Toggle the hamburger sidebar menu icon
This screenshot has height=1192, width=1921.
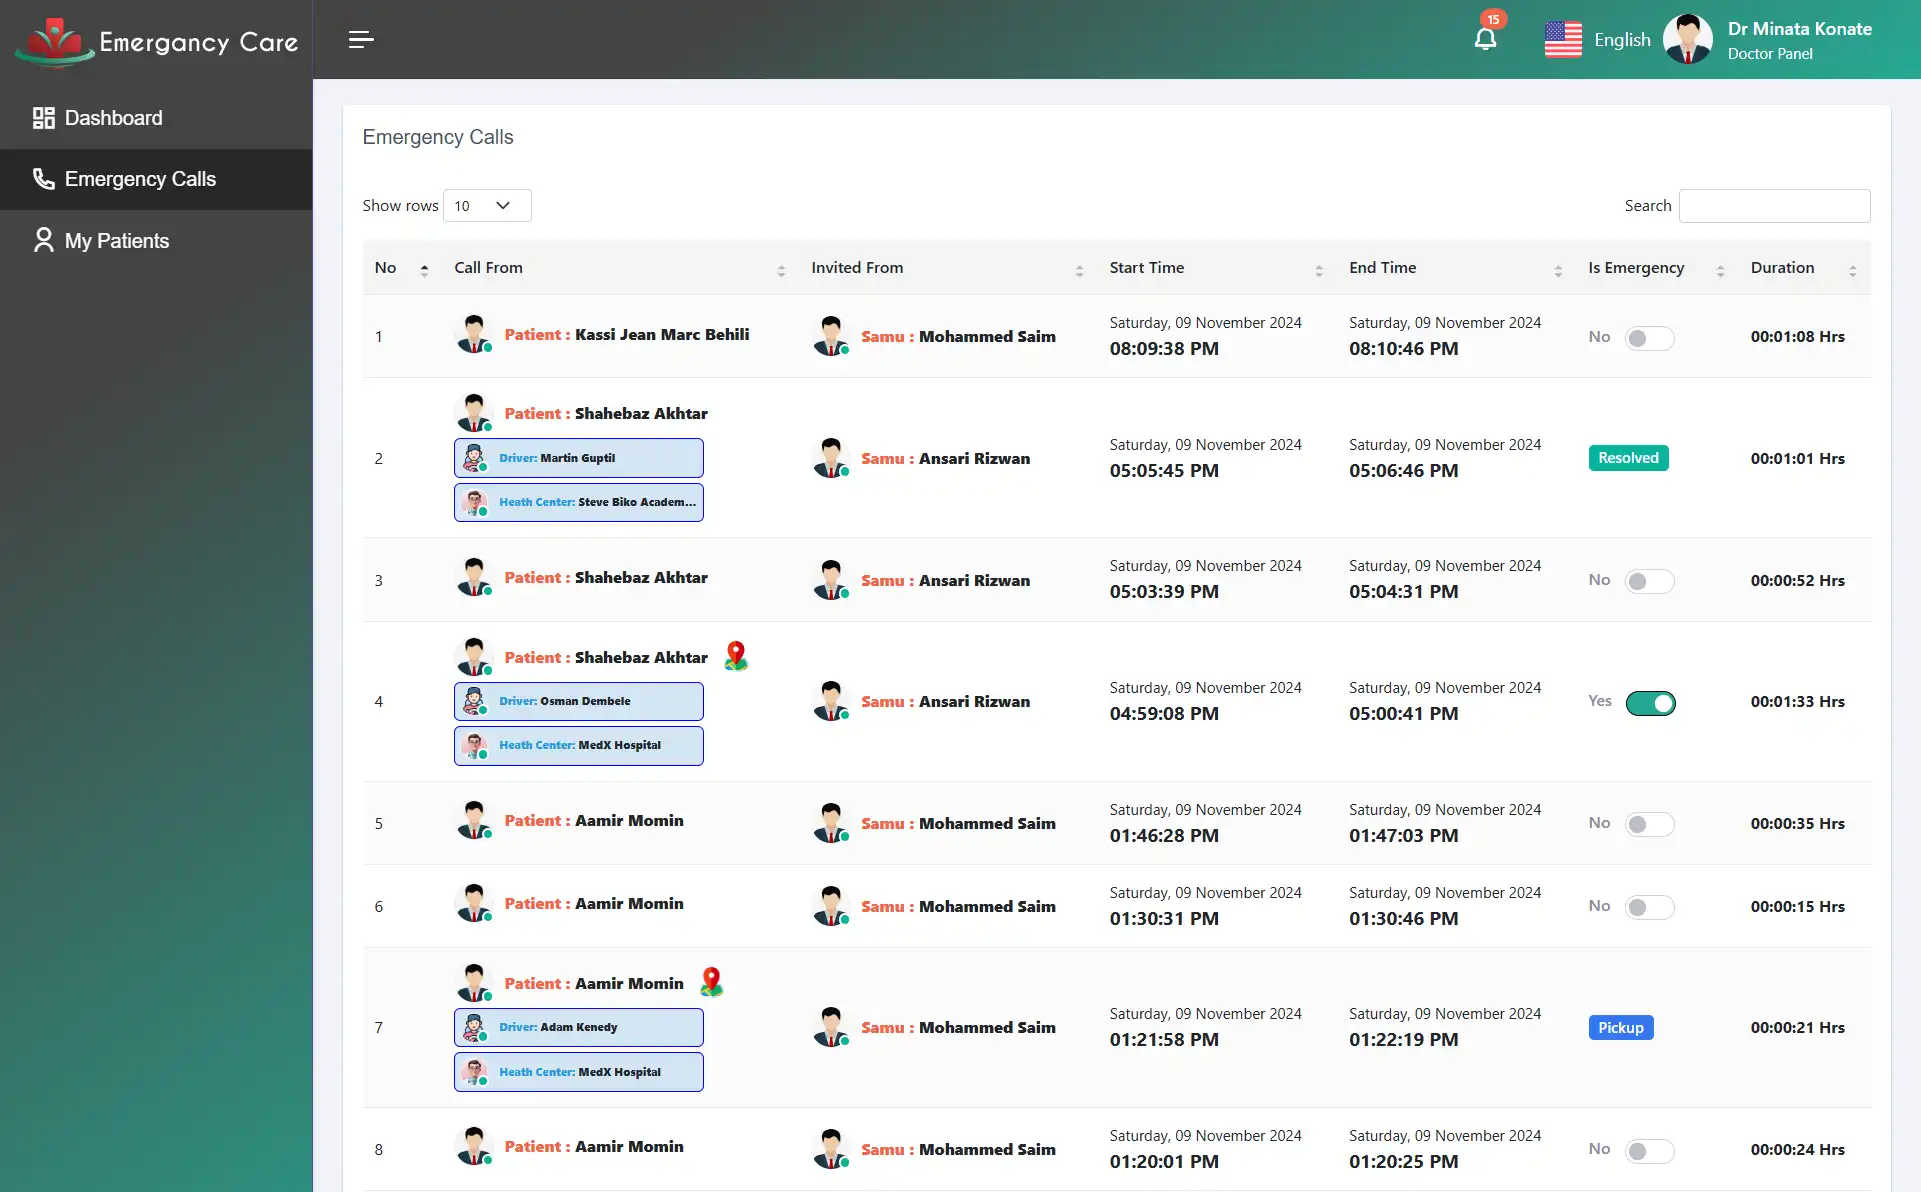(x=361, y=39)
